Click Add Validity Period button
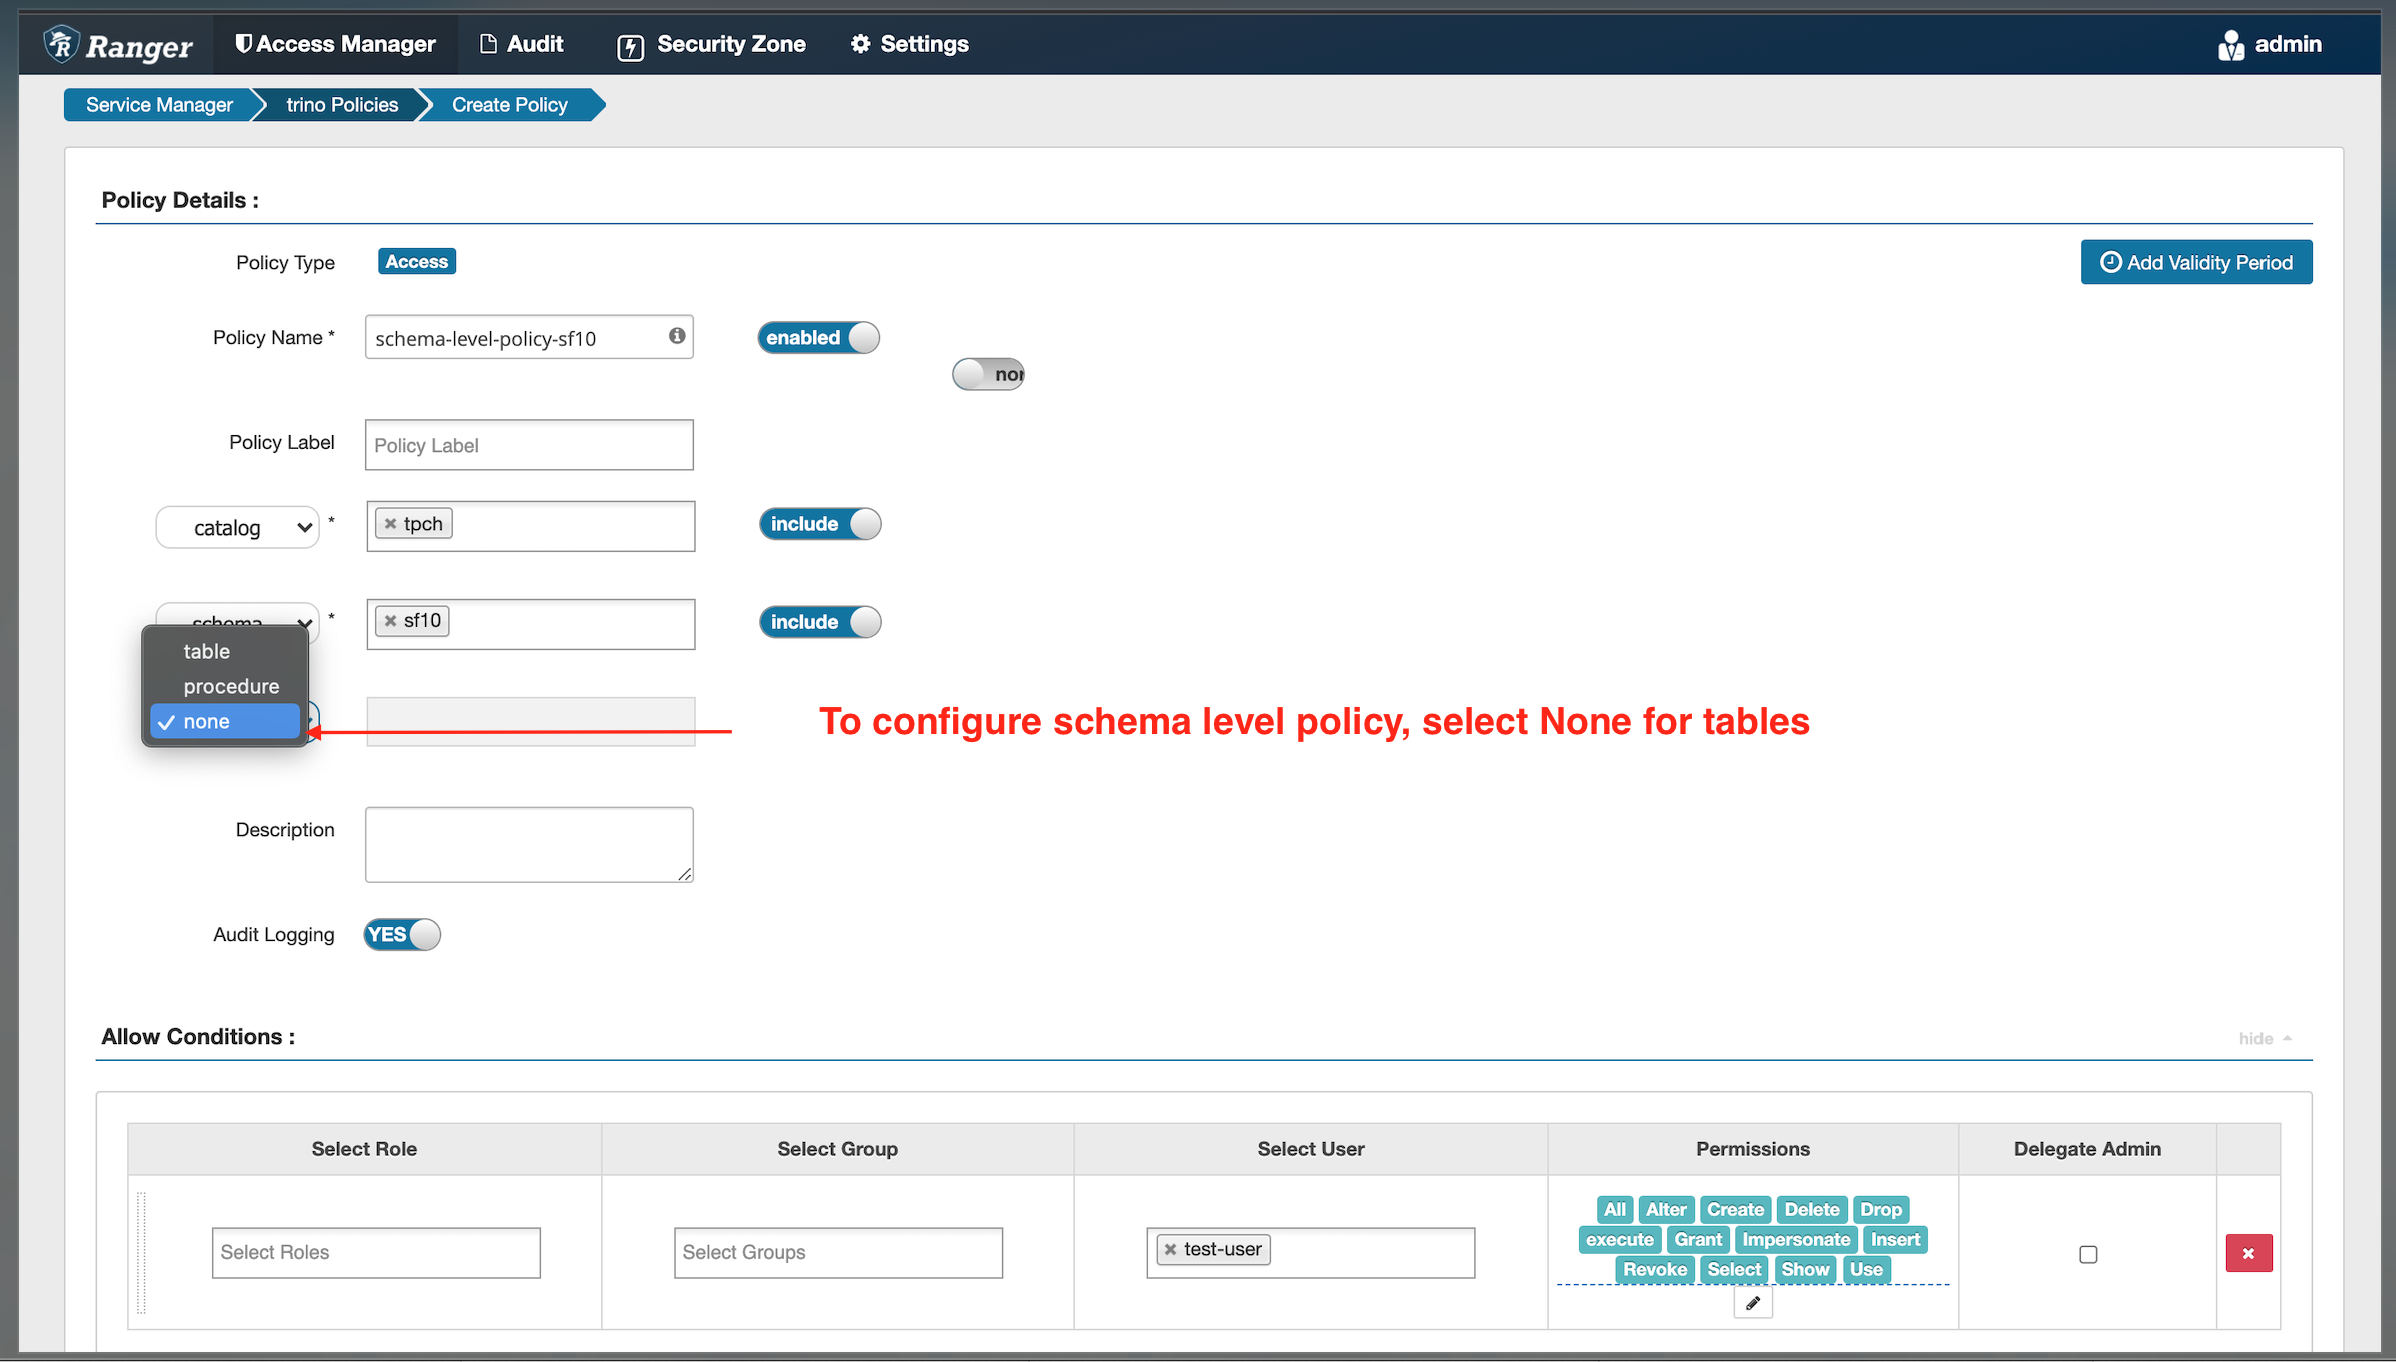This screenshot has width=2396, height=1362. 2196,262
